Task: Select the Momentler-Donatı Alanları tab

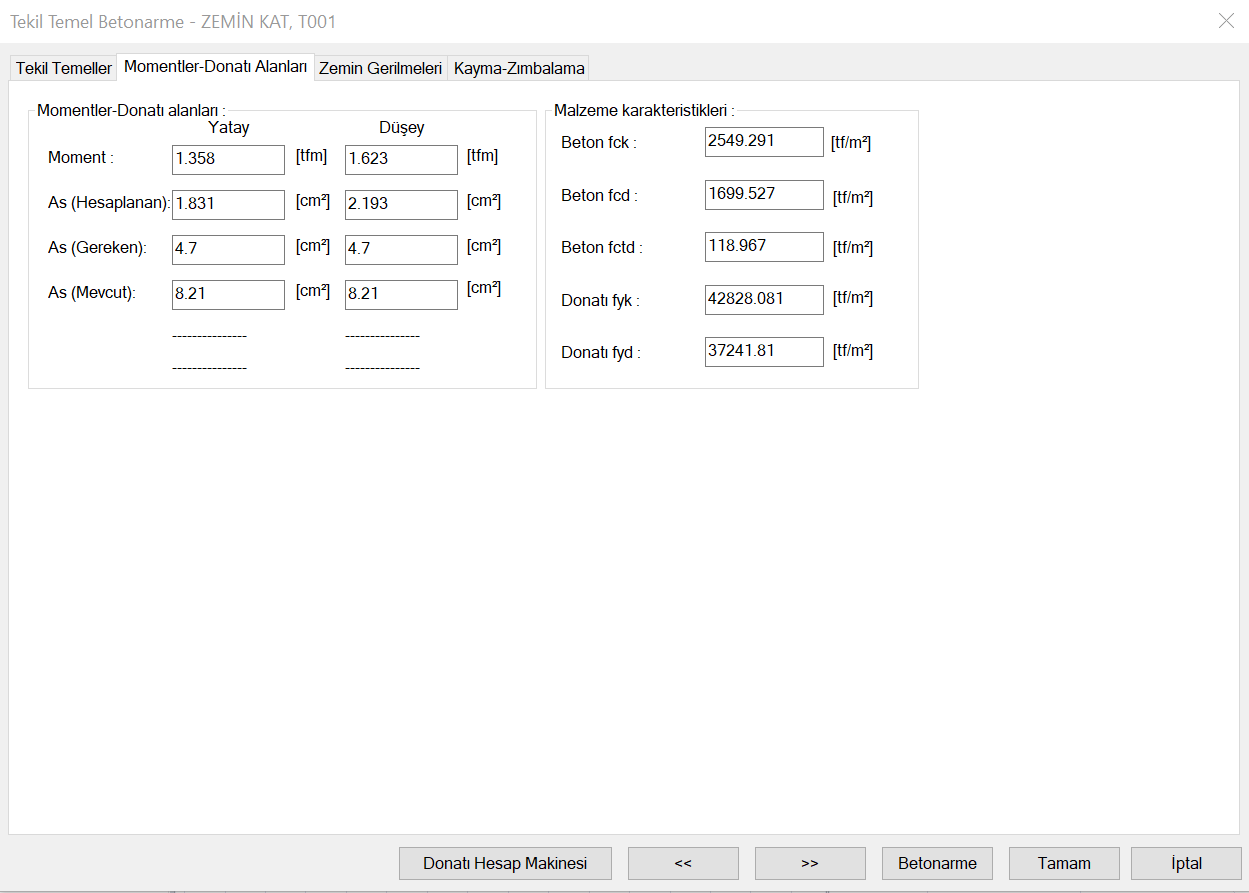Action: click(215, 66)
